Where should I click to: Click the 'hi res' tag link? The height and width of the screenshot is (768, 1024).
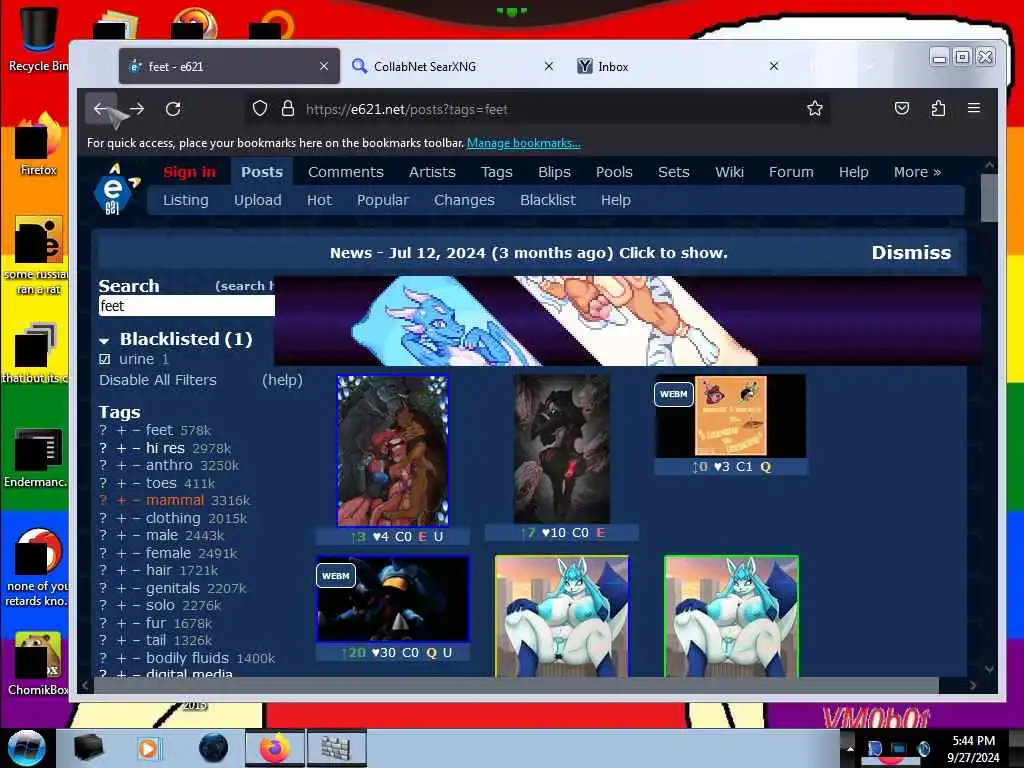[165, 448]
